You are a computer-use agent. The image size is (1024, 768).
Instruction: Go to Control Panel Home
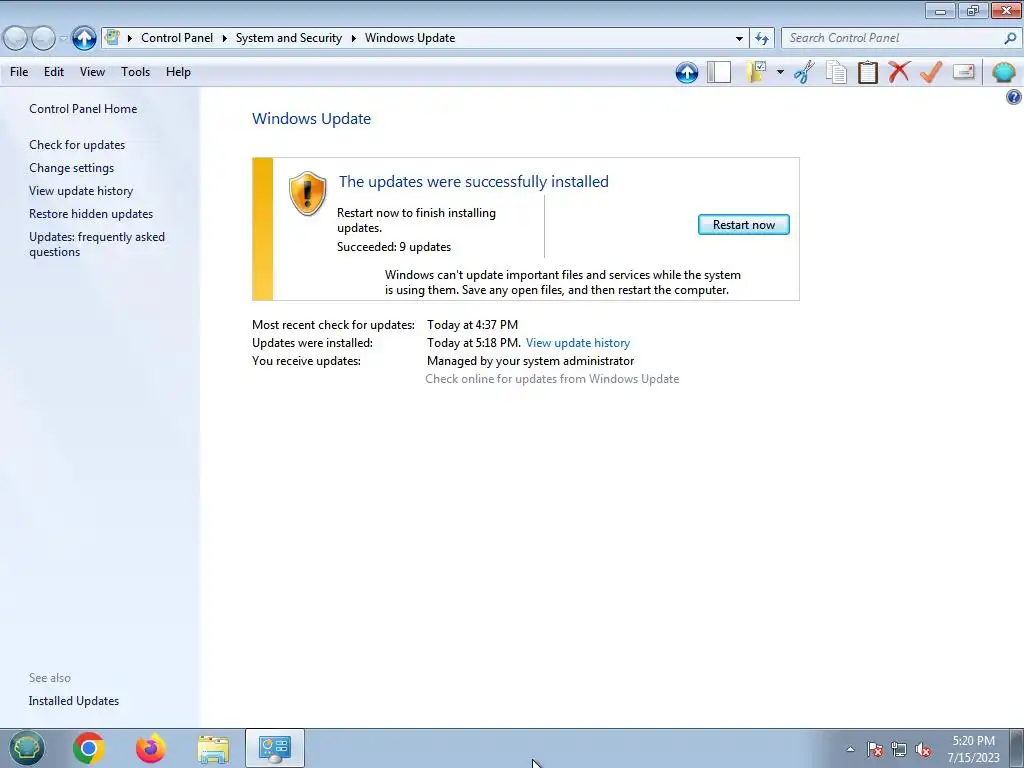[83, 109]
